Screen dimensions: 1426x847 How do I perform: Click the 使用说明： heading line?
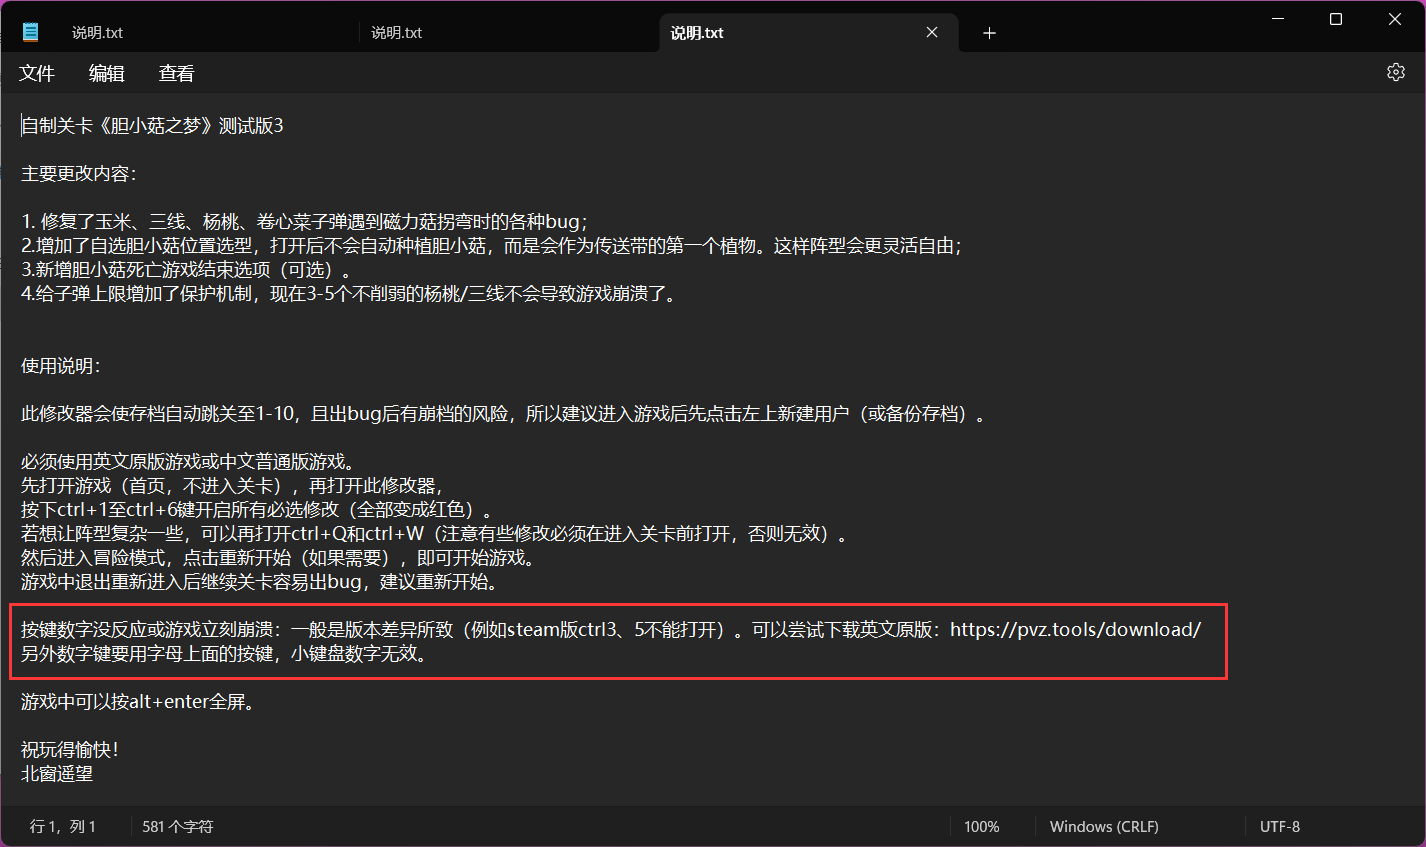click(x=61, y=366)
